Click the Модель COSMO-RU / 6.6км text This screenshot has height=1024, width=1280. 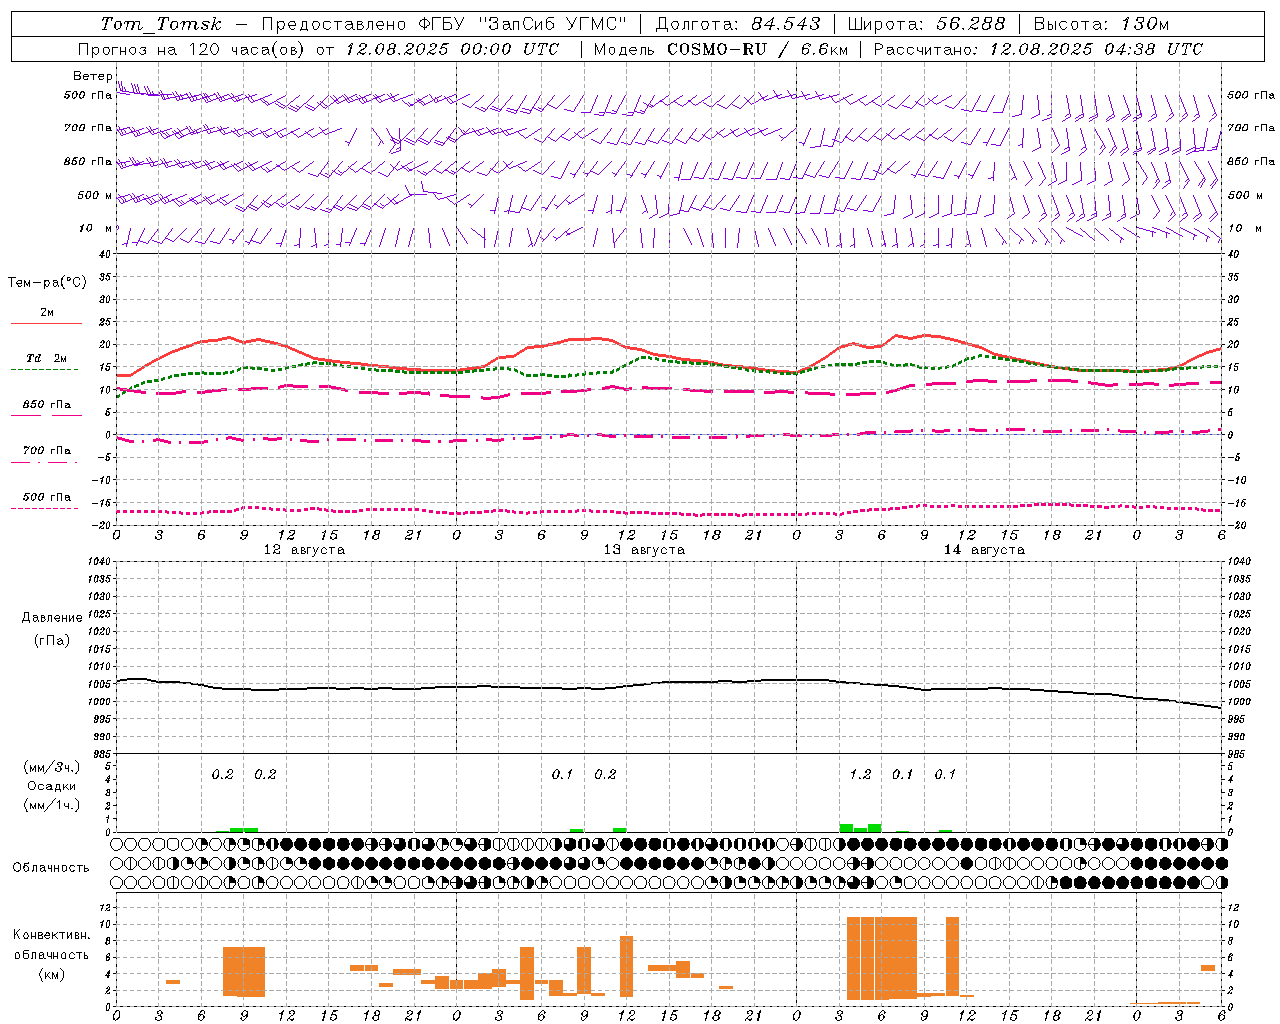coord(721,49)
